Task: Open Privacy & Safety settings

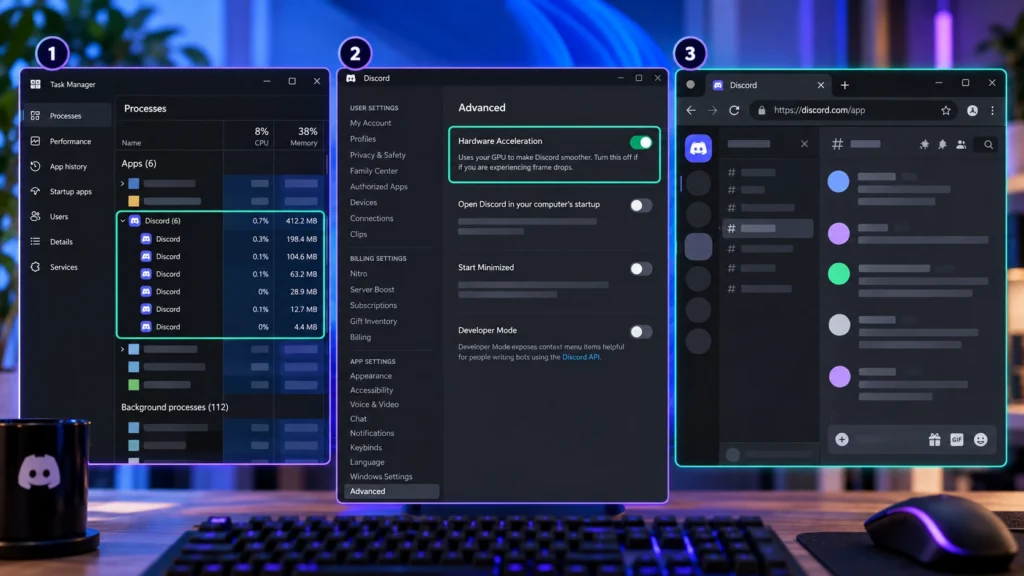Action: (377, 155)
